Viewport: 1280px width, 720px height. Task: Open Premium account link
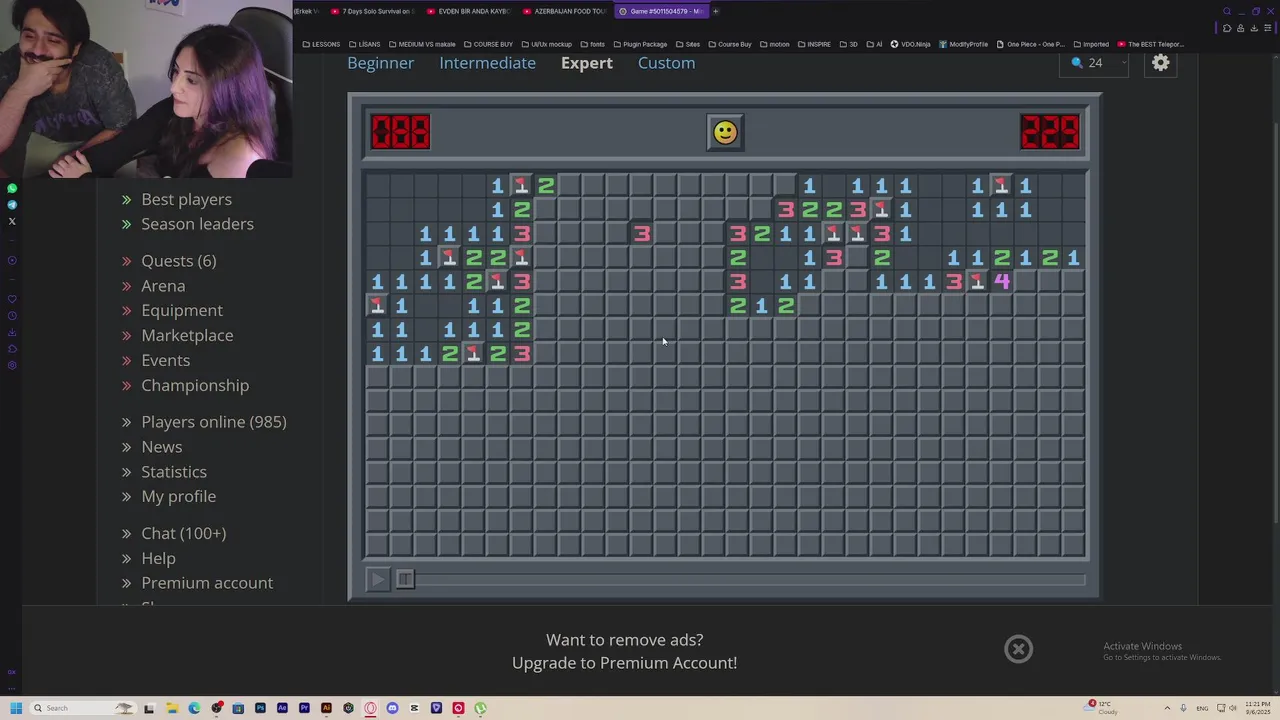[x=207, y=583]
